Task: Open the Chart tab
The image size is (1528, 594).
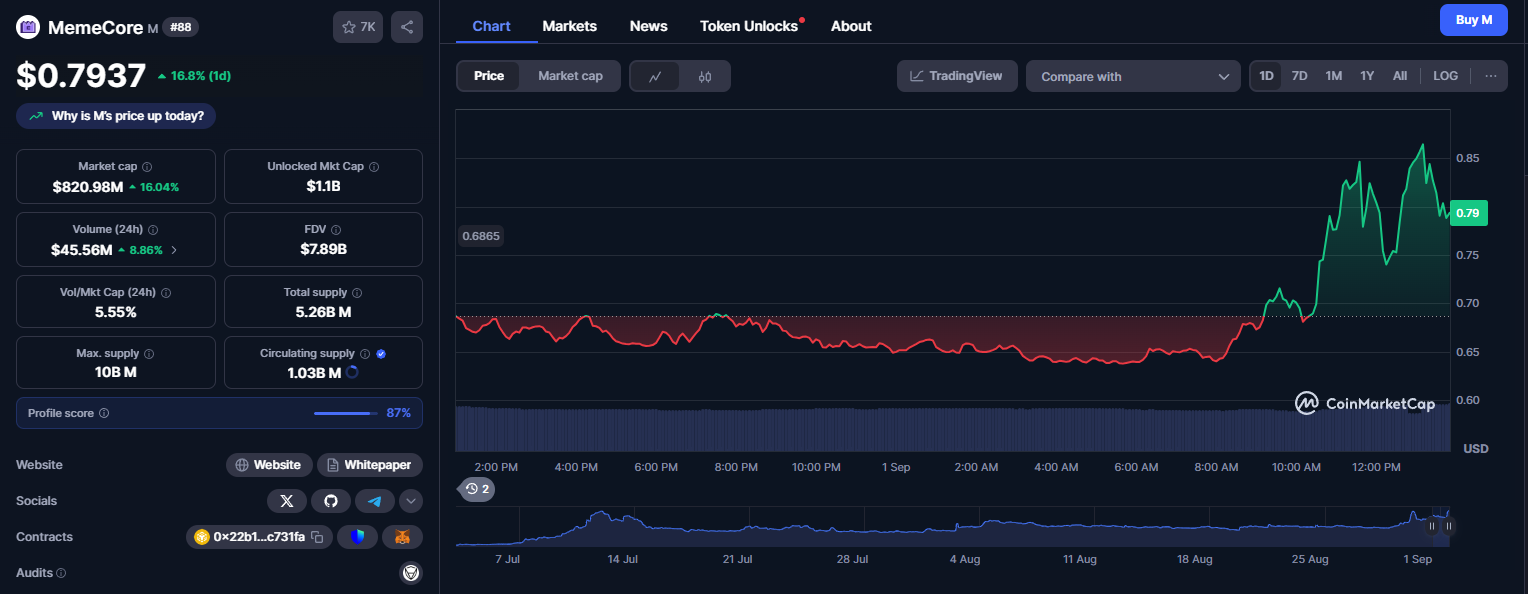Action: (x=491, y=26)
